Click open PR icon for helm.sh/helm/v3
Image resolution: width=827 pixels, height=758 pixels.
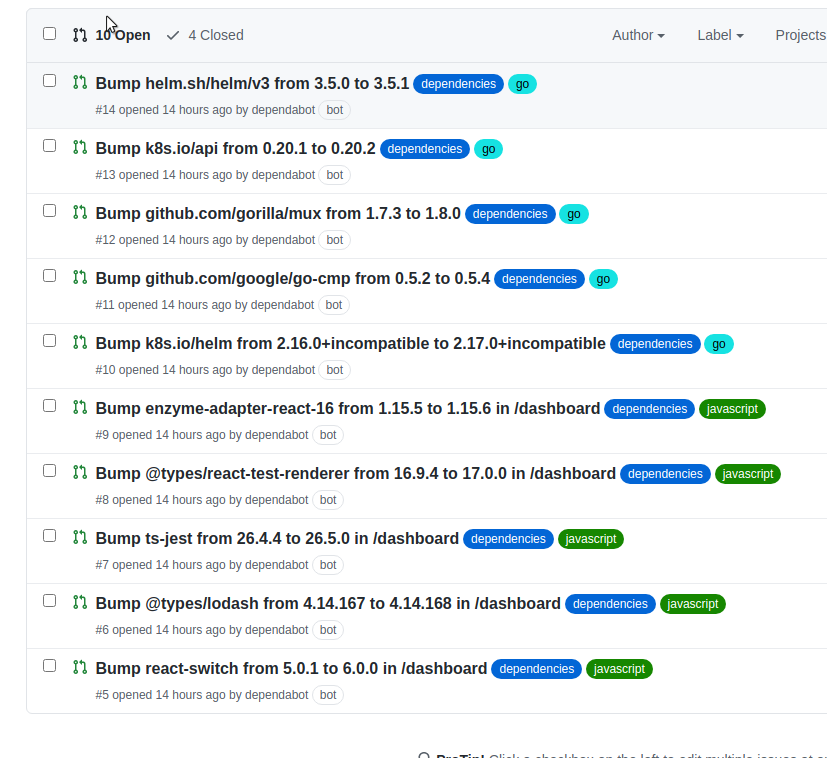click(x=80, y=82)
